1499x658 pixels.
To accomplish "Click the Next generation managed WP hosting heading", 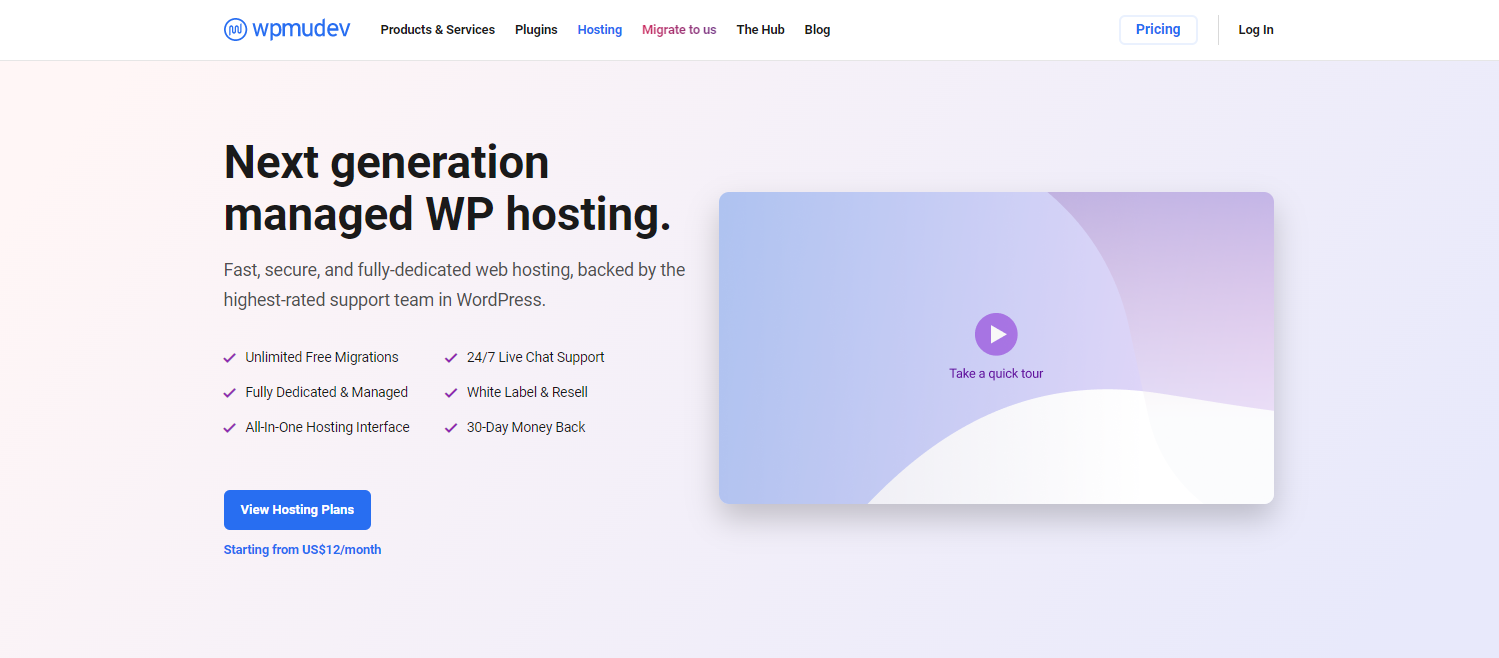I will click(x=447, y=189).
